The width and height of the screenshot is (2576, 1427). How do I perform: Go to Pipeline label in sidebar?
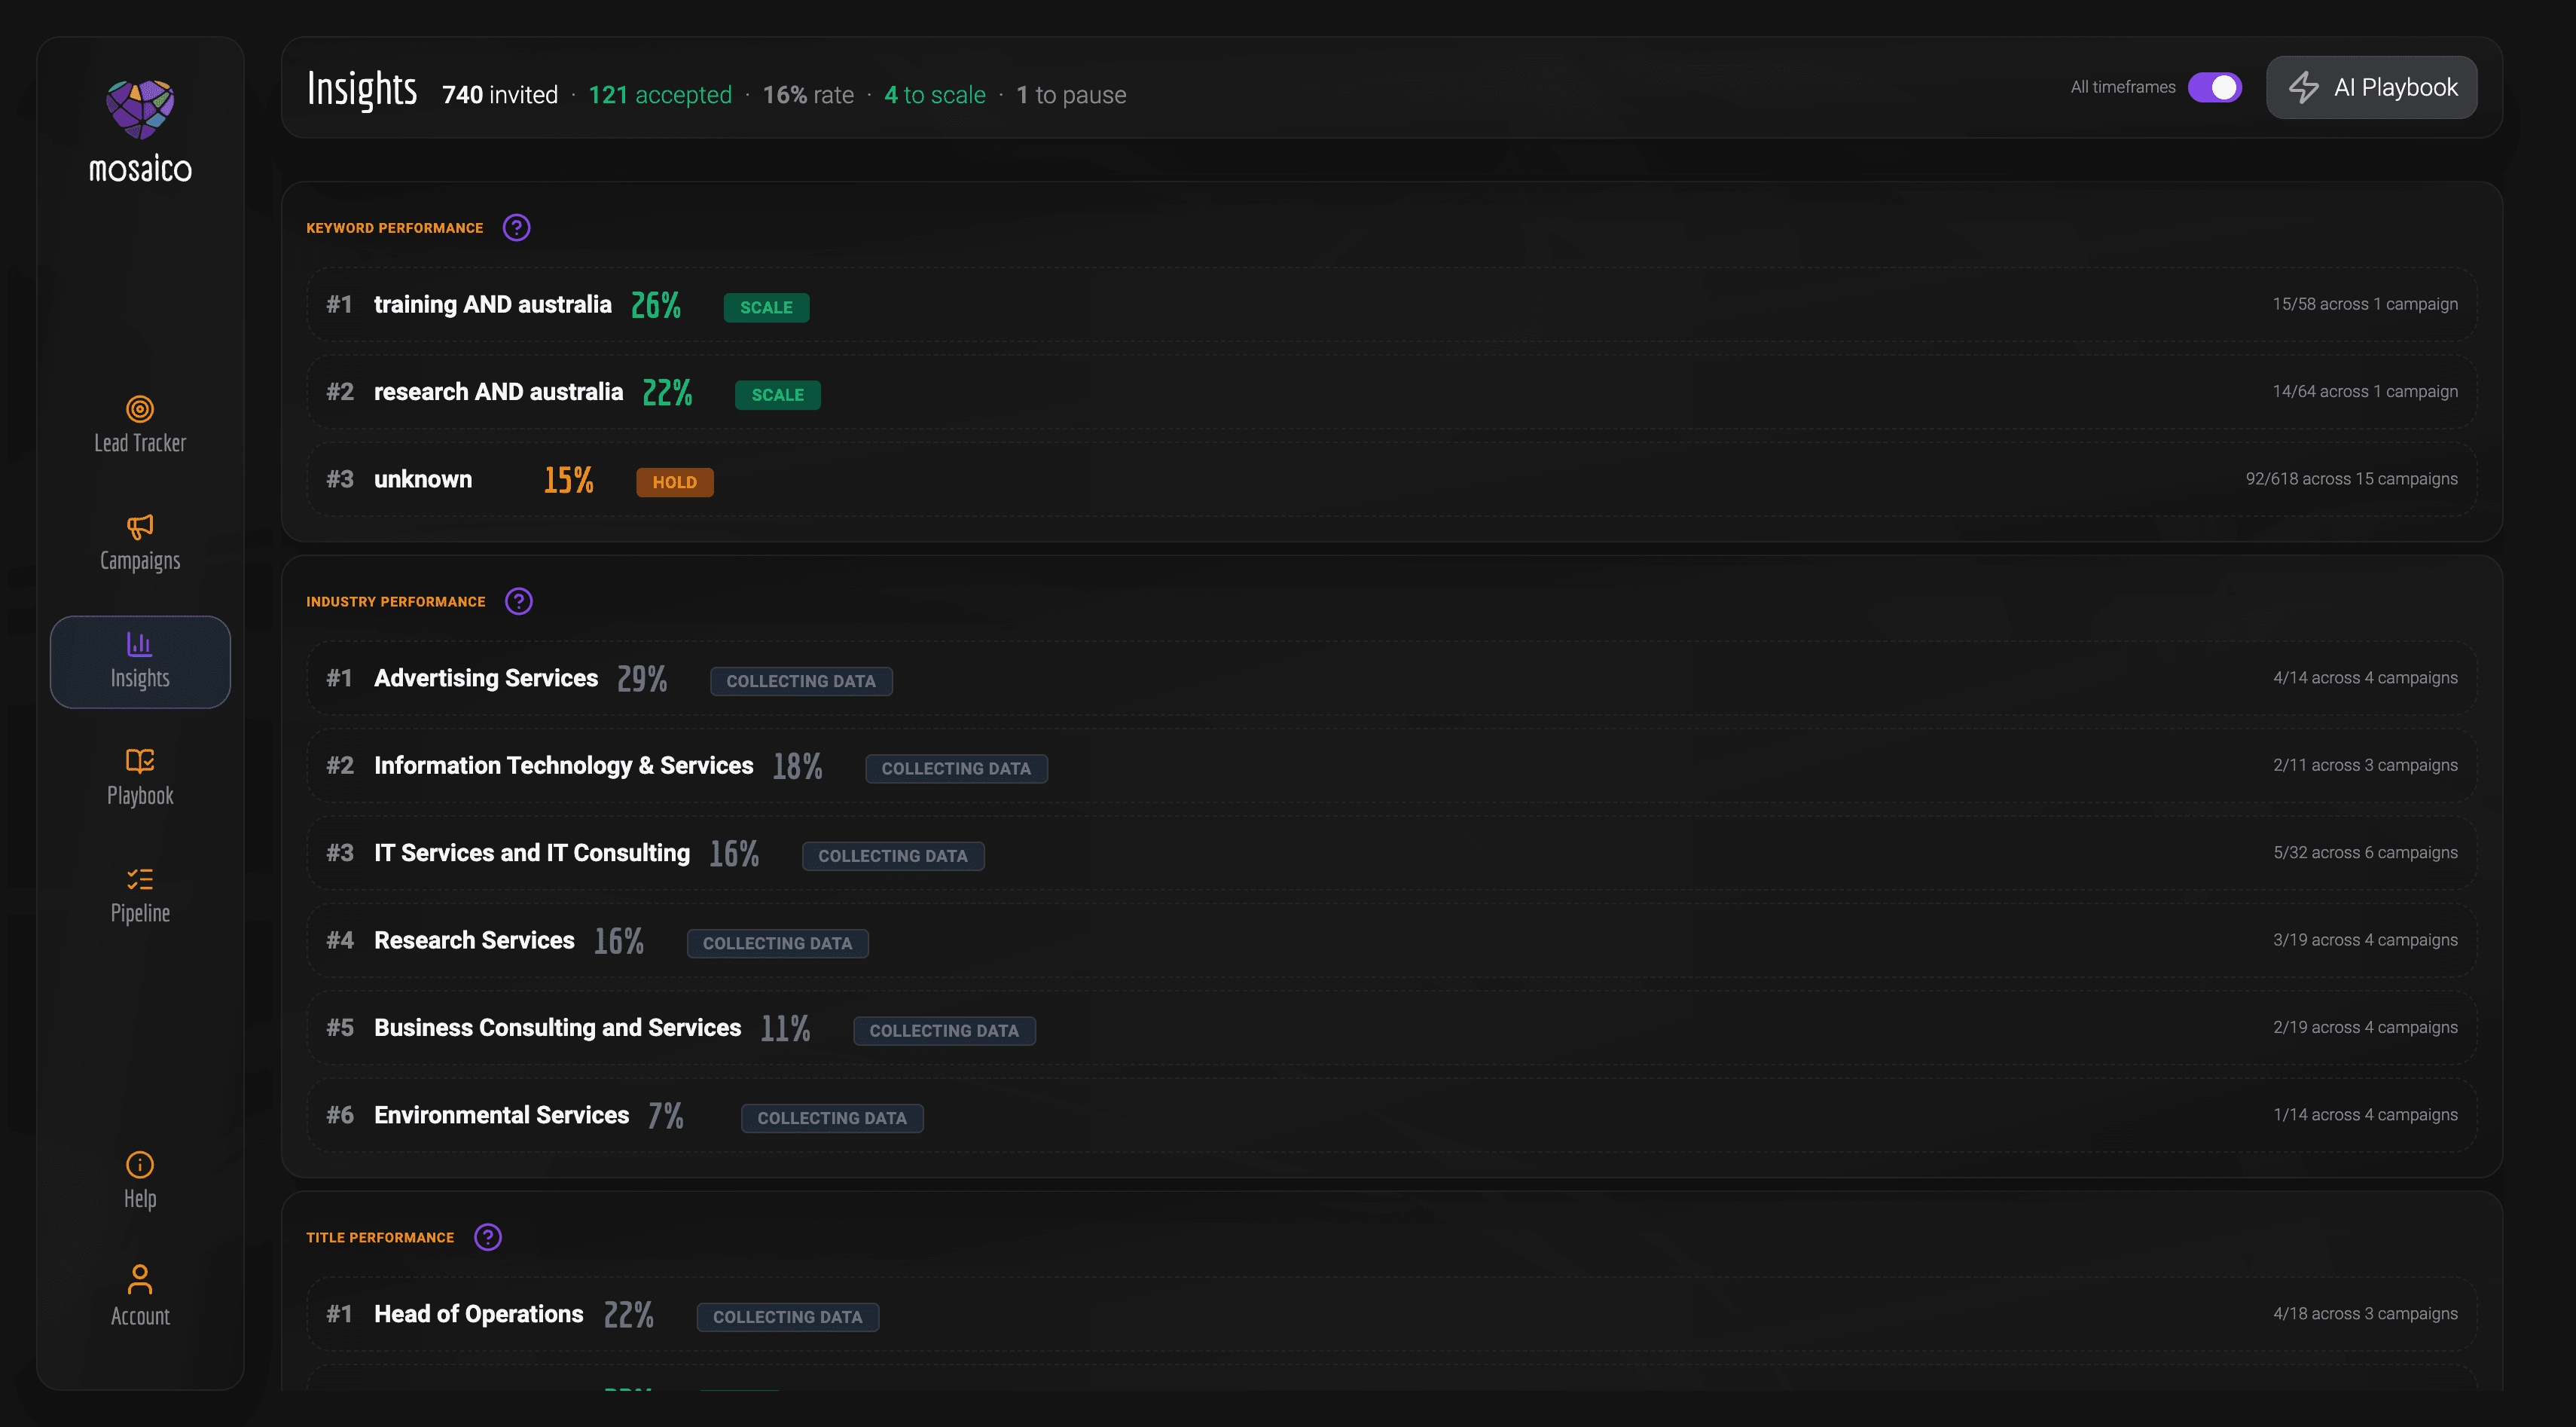(140, 913)
